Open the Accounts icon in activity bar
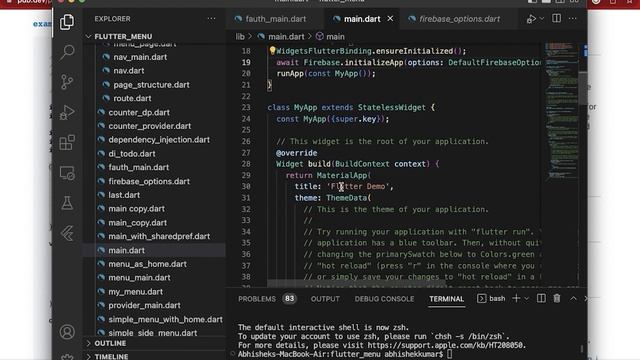The height and width of the screenshot is (360, 640). click(67, 332)
